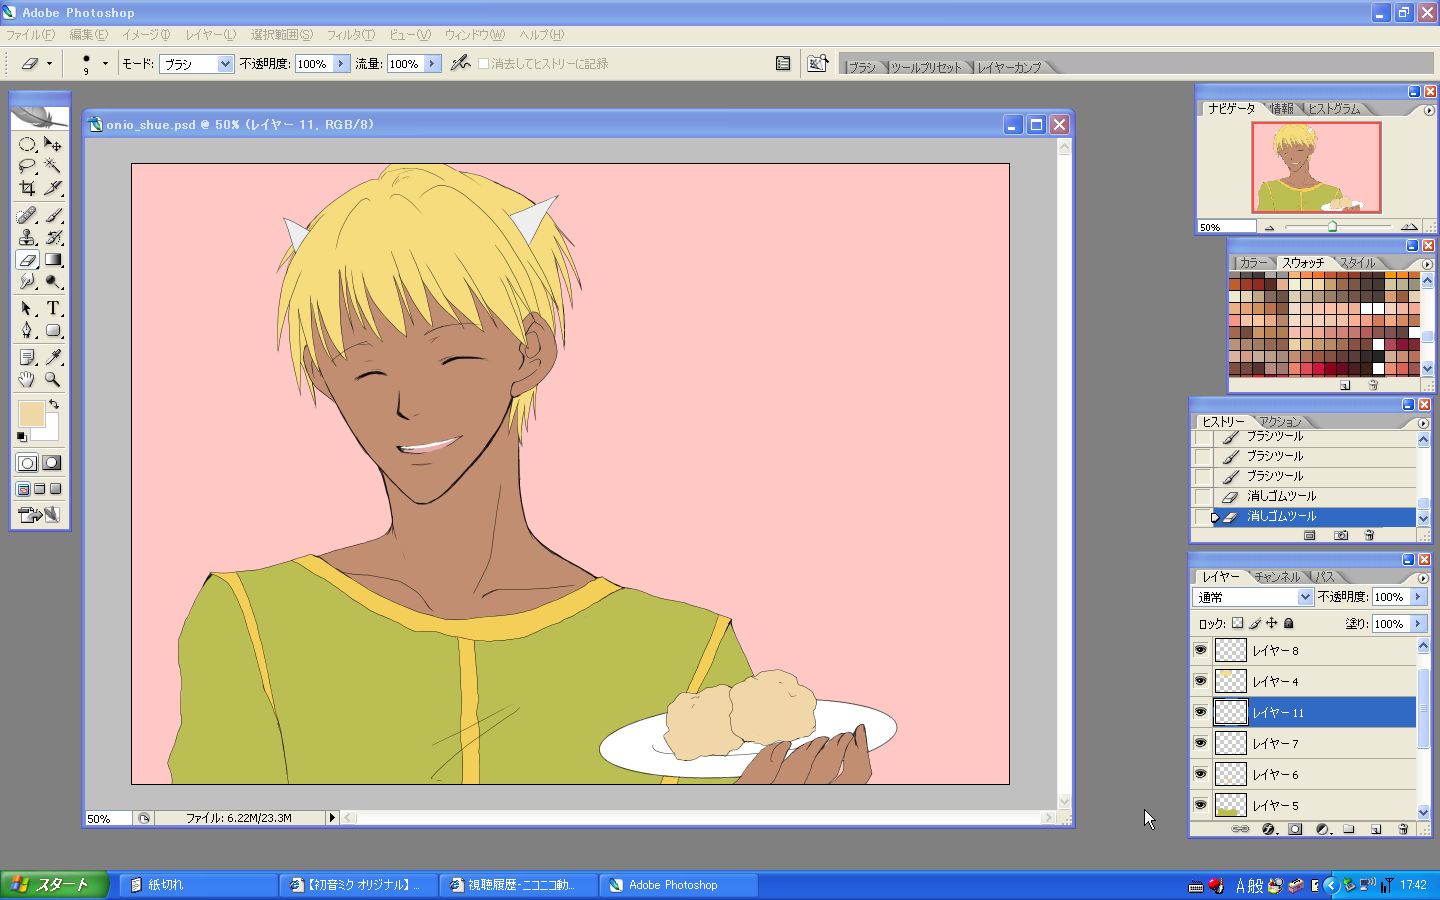Switch to the チャンネル tab
Screen dimensions: 1440x900
1277,577
